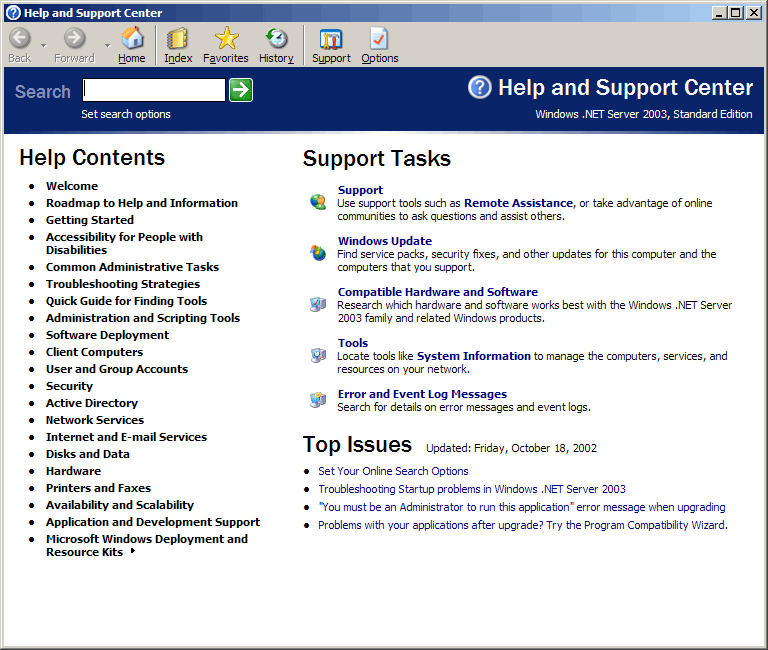The height and width of the screenshot is (650, 768).
Task: Open Client Computers topic
Action: (x=95, y=352)
